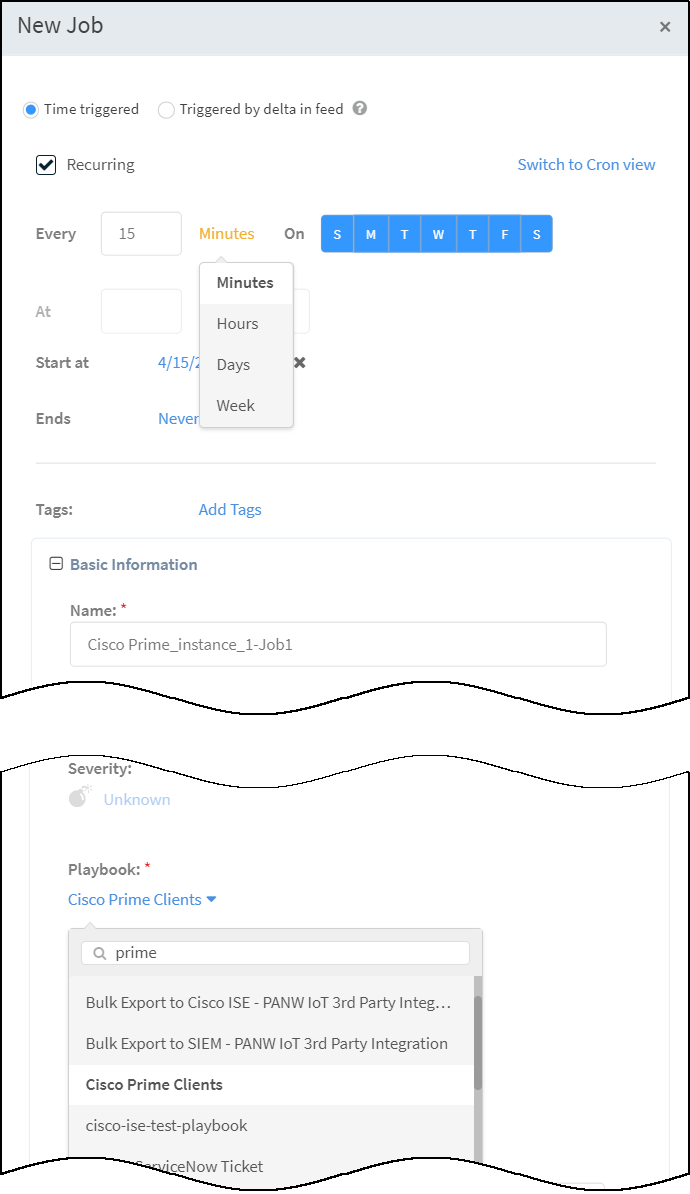Click the severity bomb icon
Screen dimensions: 690x1194
80,798
